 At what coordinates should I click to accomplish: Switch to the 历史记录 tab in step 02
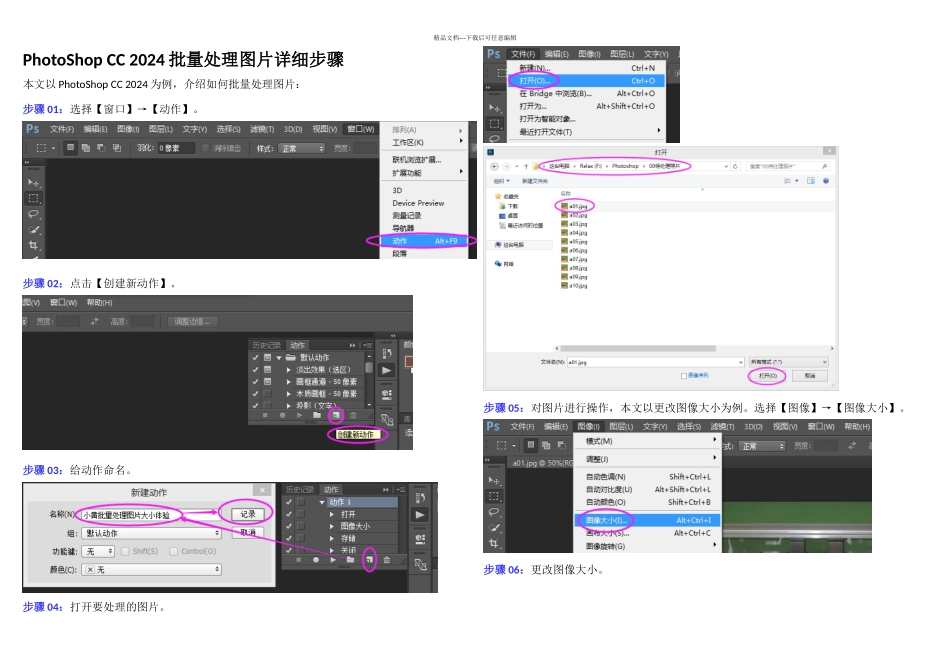coord(267,345)
